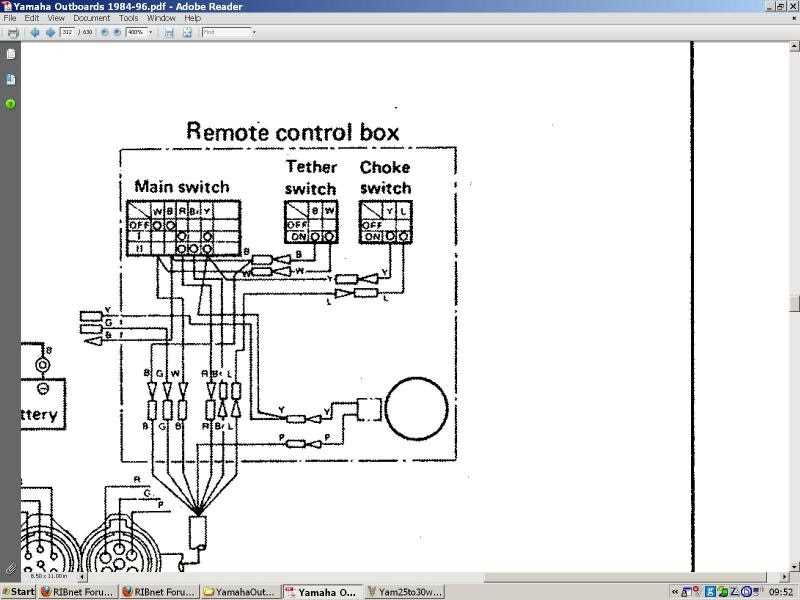Open the Attachments panel

pos(11,79)
